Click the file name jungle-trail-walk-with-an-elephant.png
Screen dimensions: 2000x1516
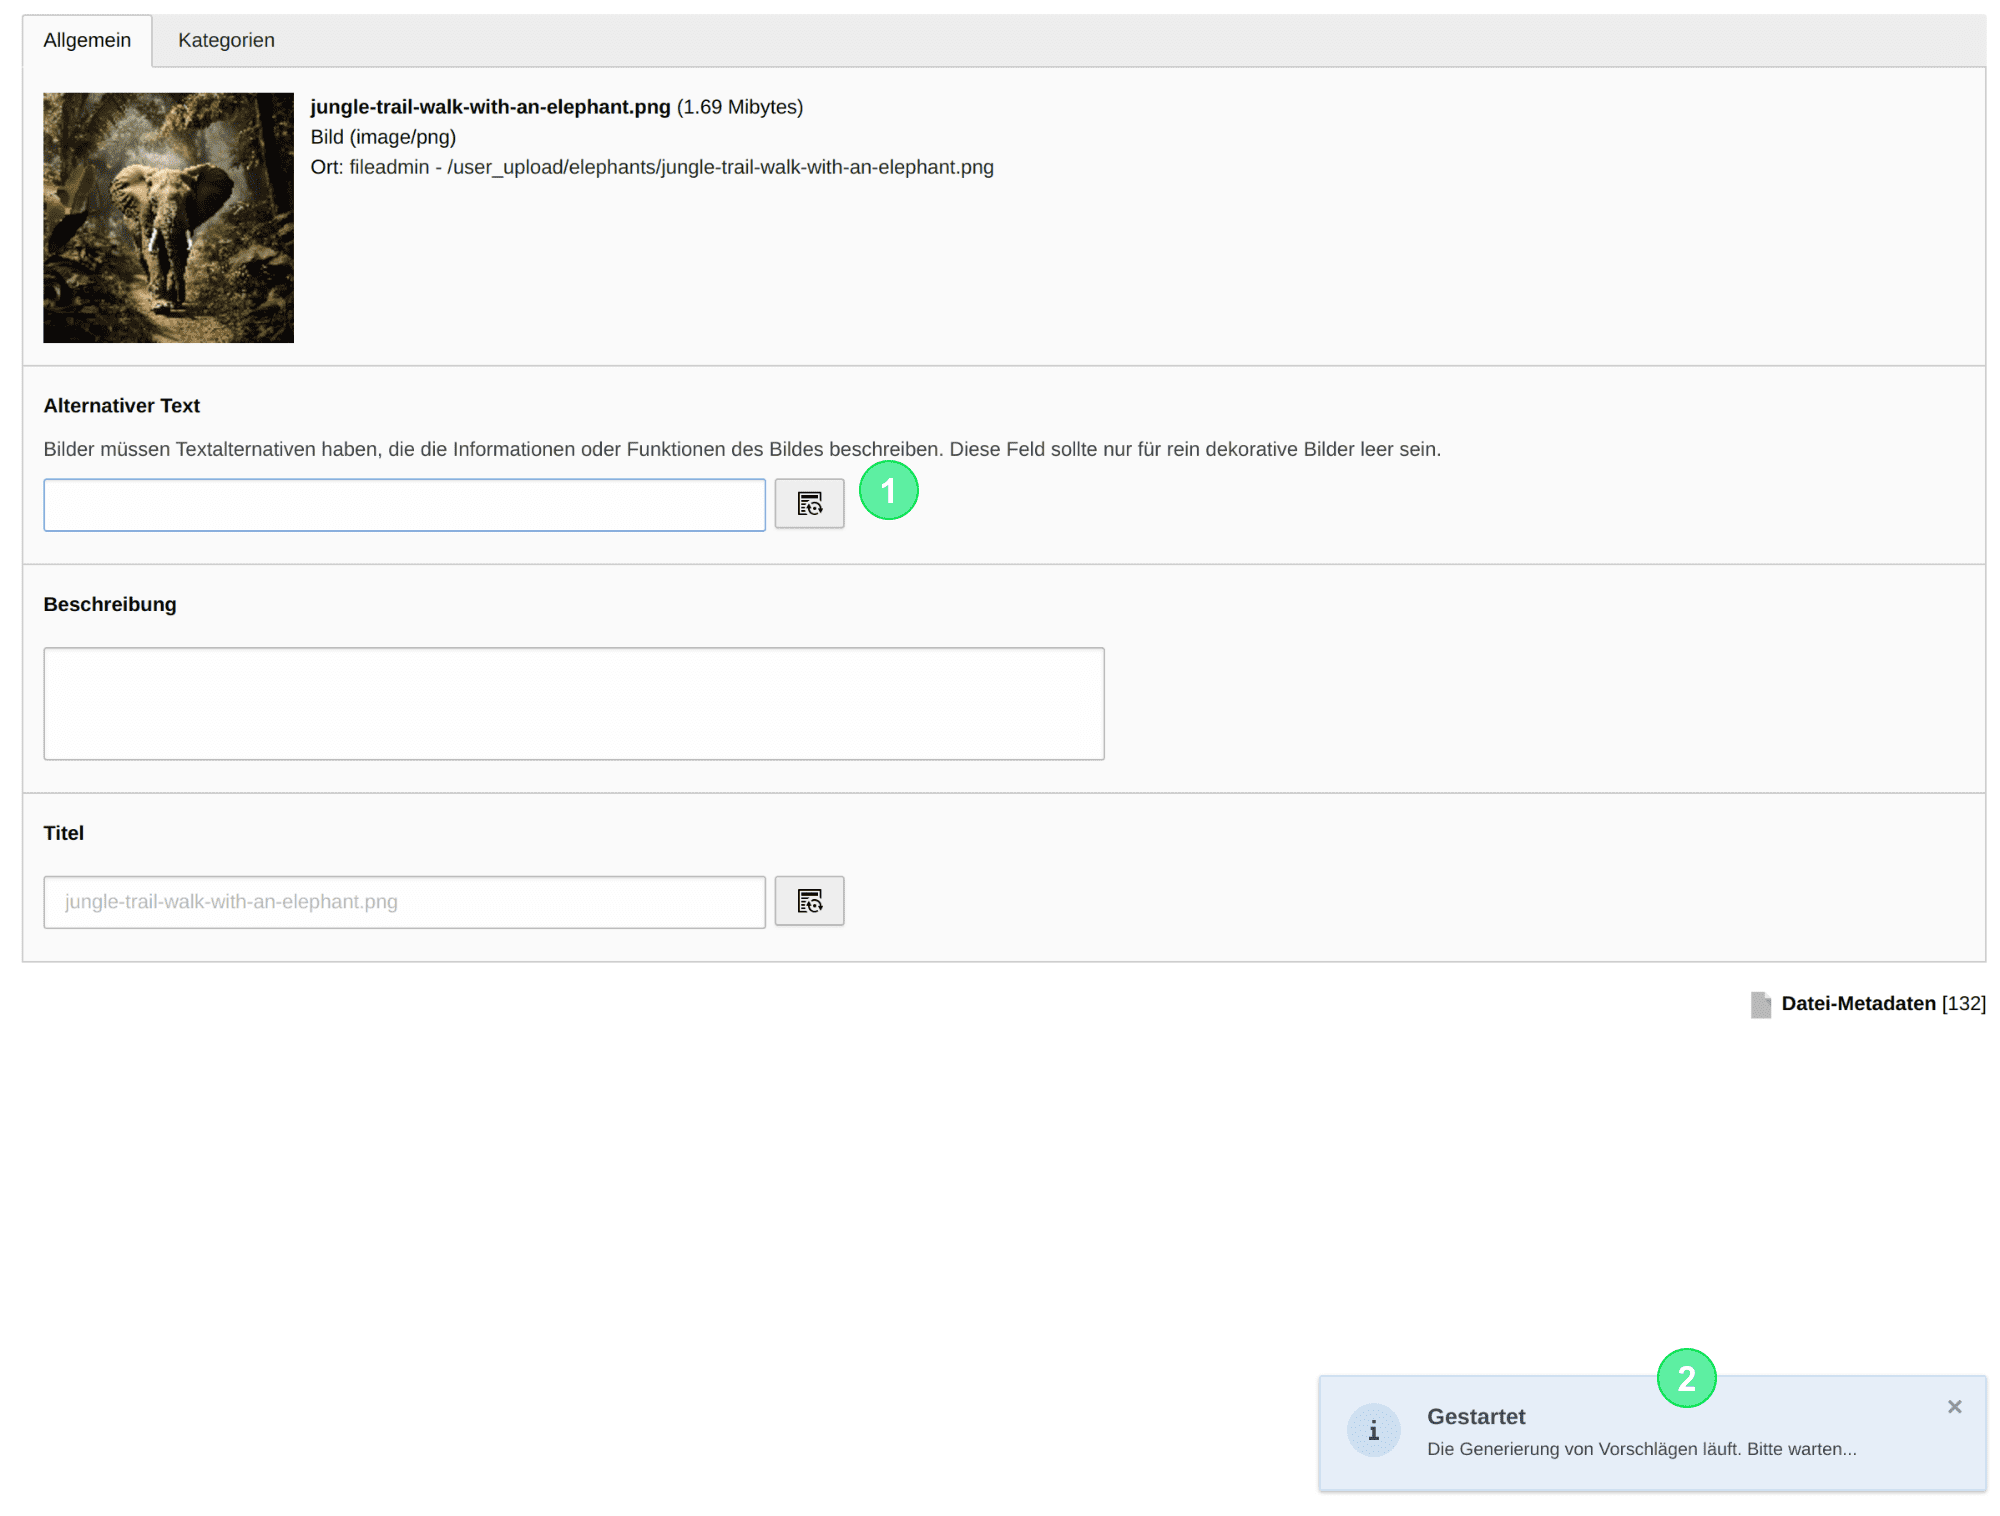[x=490, y=107]
